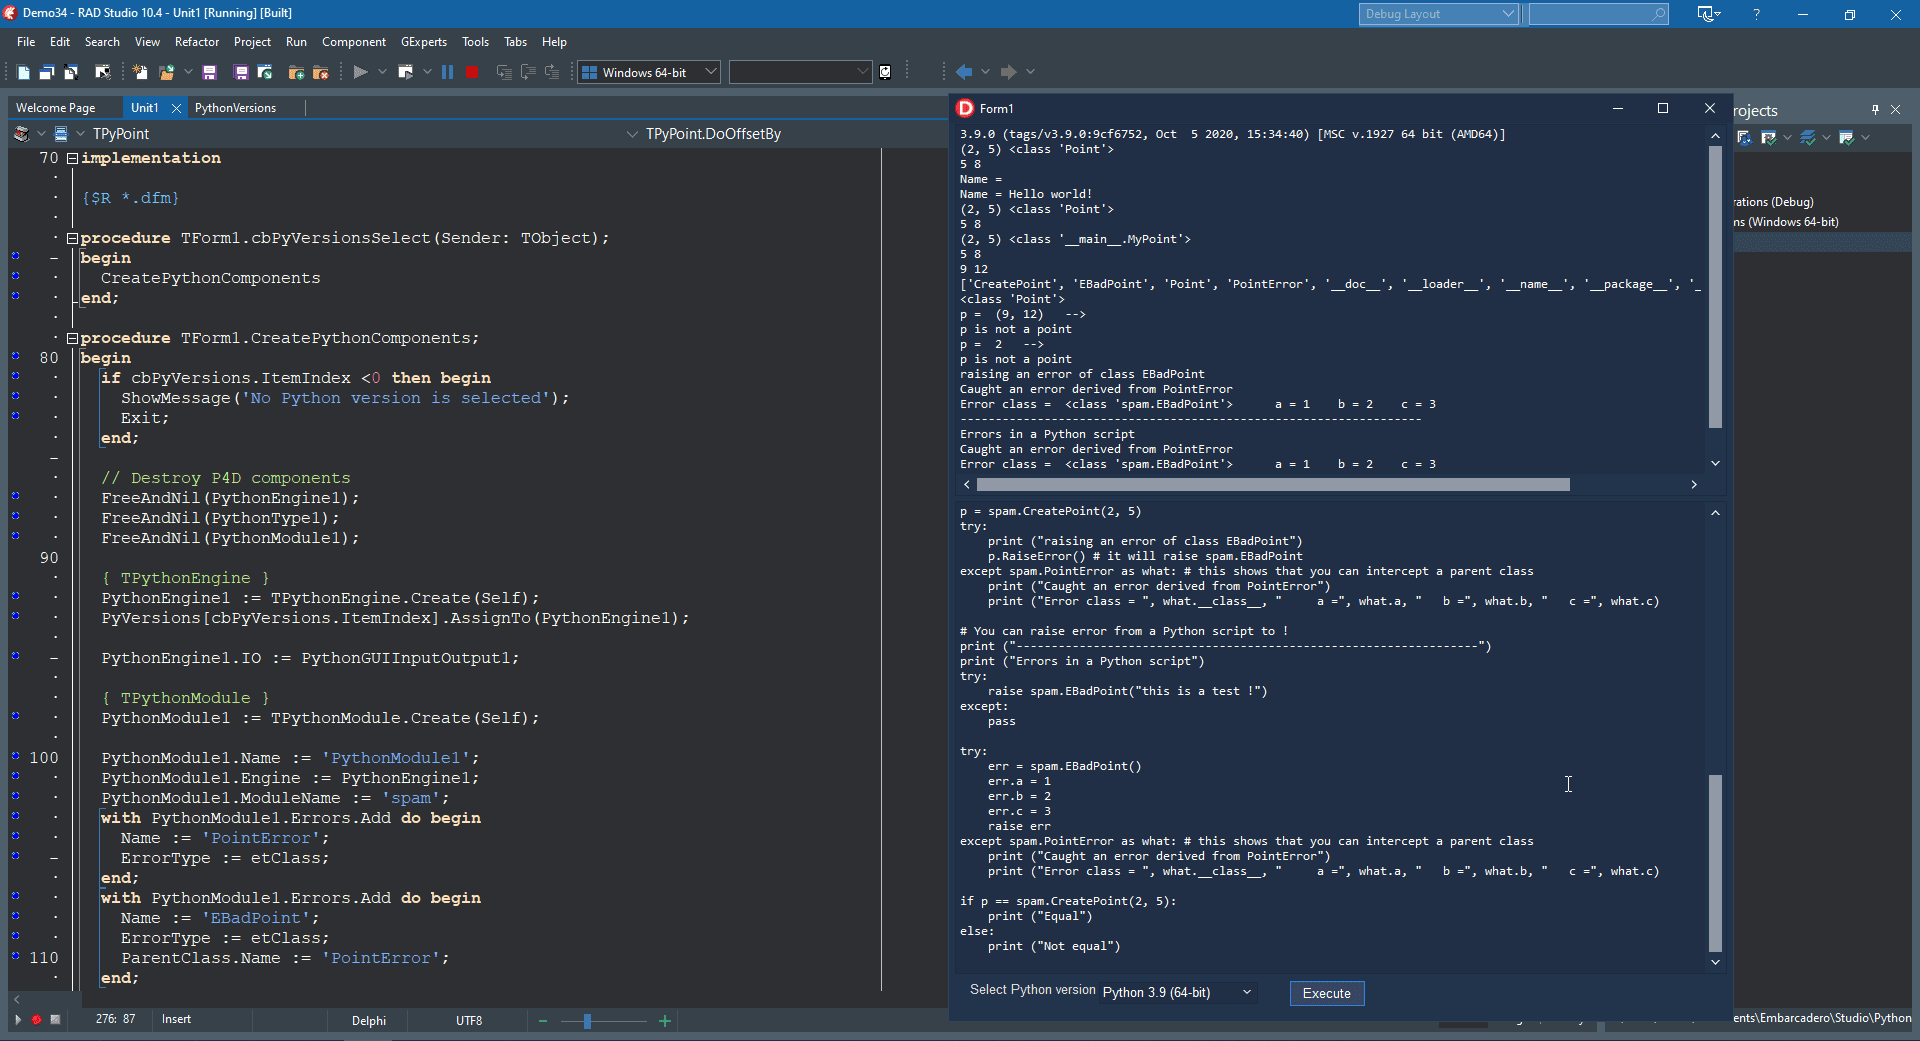Click the Run Without Debugging icon
The width and height of the screenshot is (1920, 1041).
(x=405, y=72)
